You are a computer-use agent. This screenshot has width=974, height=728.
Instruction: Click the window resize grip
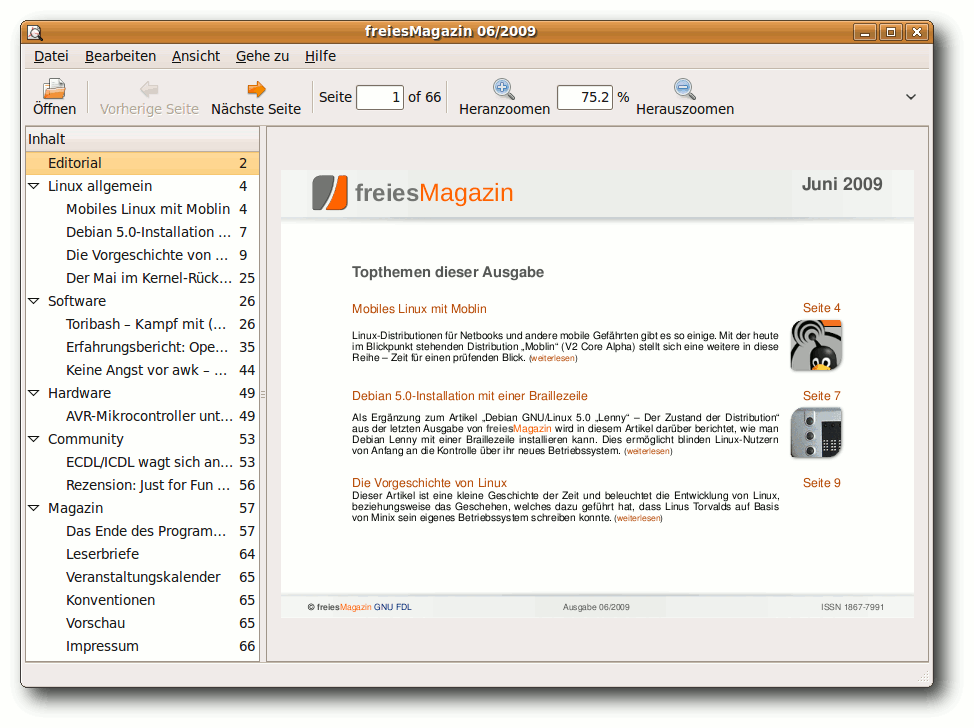[x=922, y=676]
